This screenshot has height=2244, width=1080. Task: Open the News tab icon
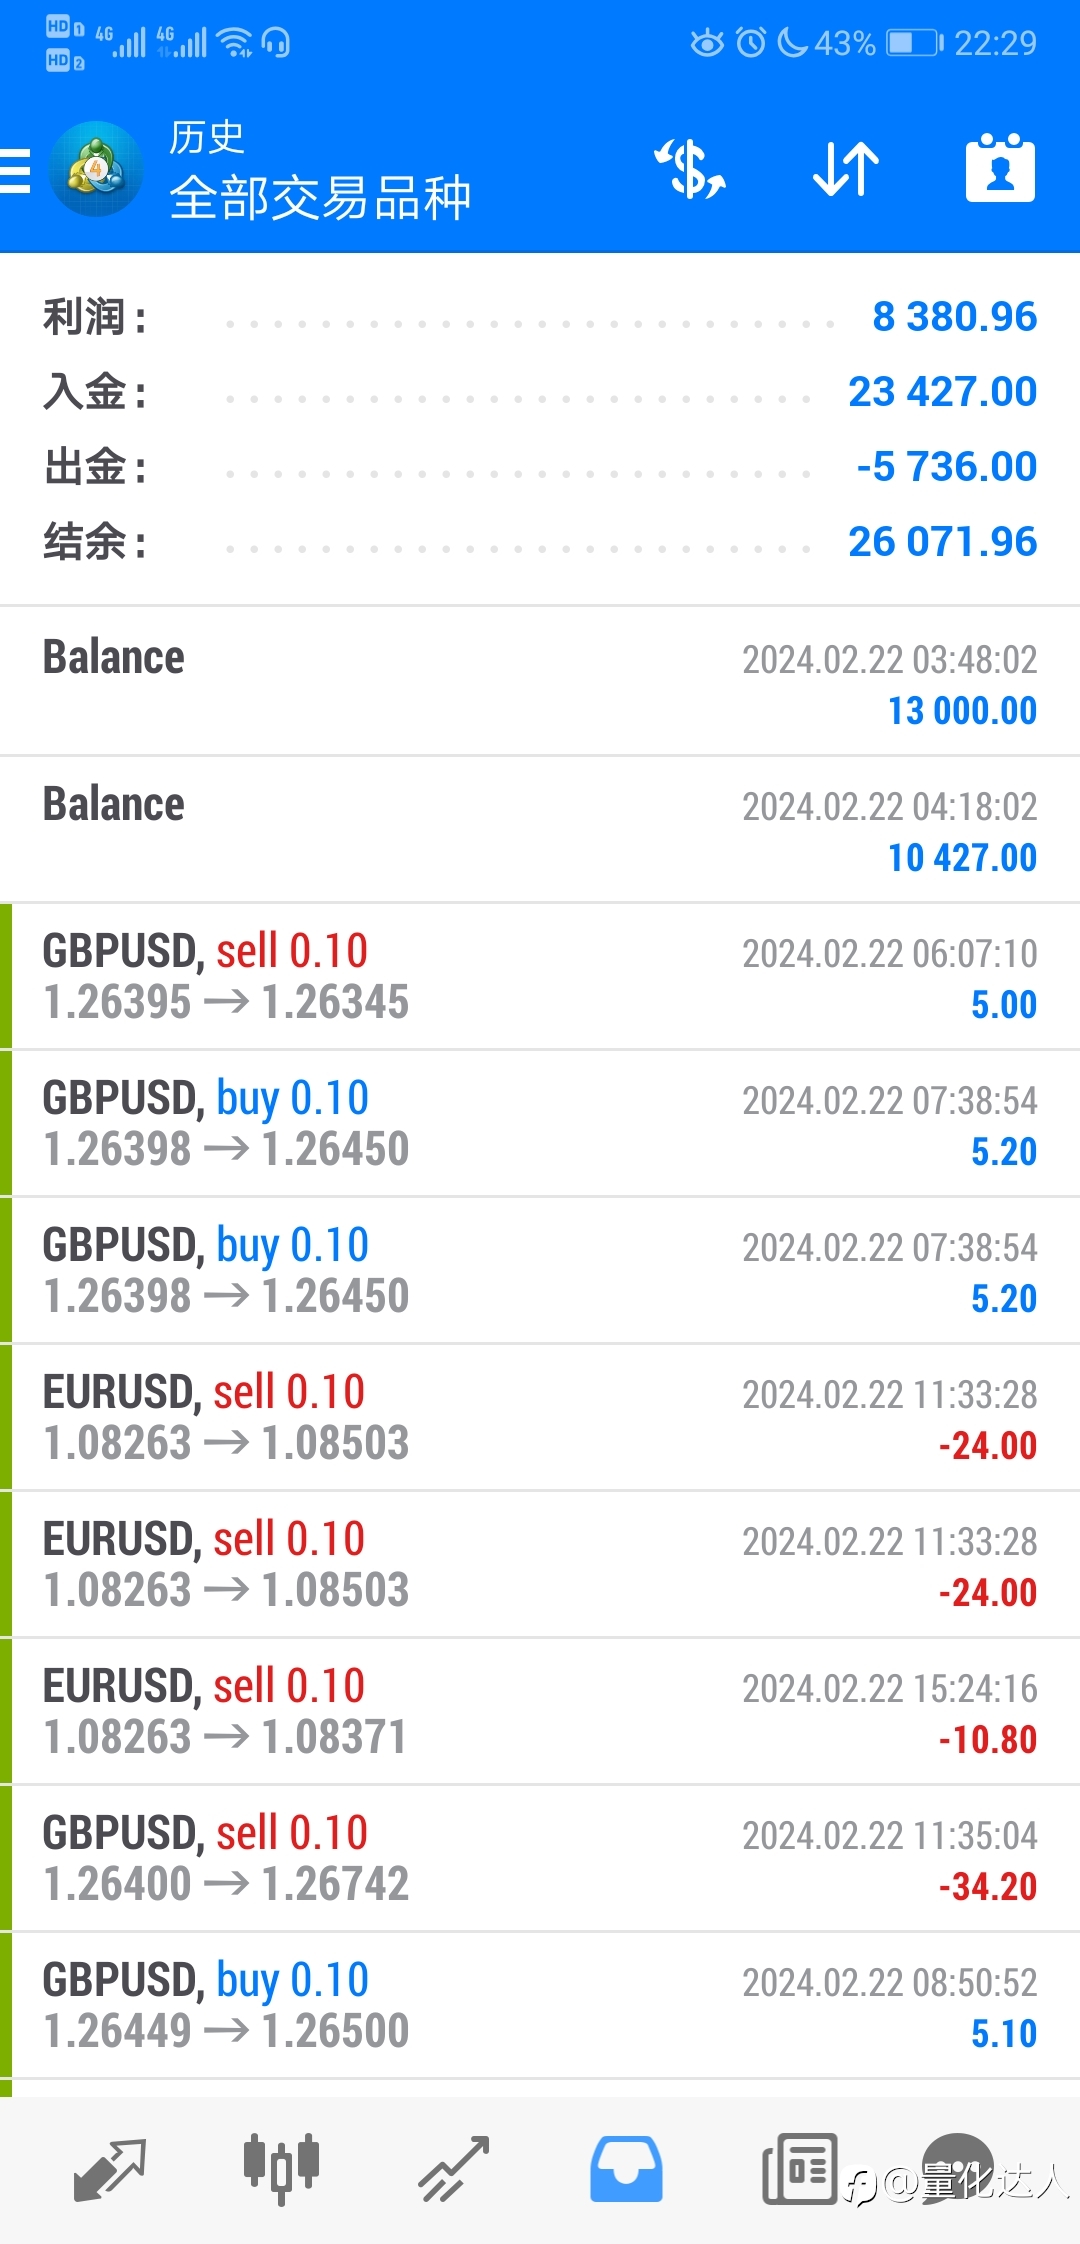pyautogui.click(x=799, y=2168)
